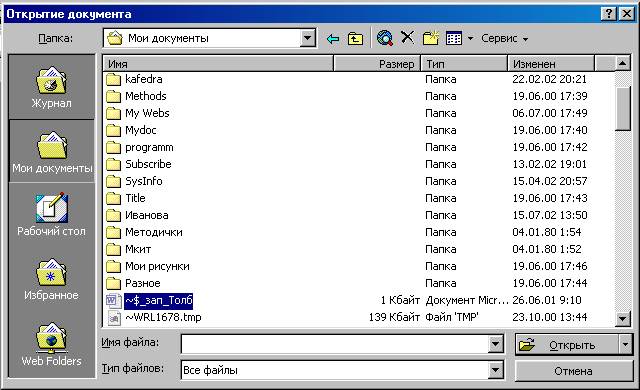The height and width of the screenshot is (390, 640).
Task: Click the Word document icon for ~$_зап_Толб
Action: (113, 301)
